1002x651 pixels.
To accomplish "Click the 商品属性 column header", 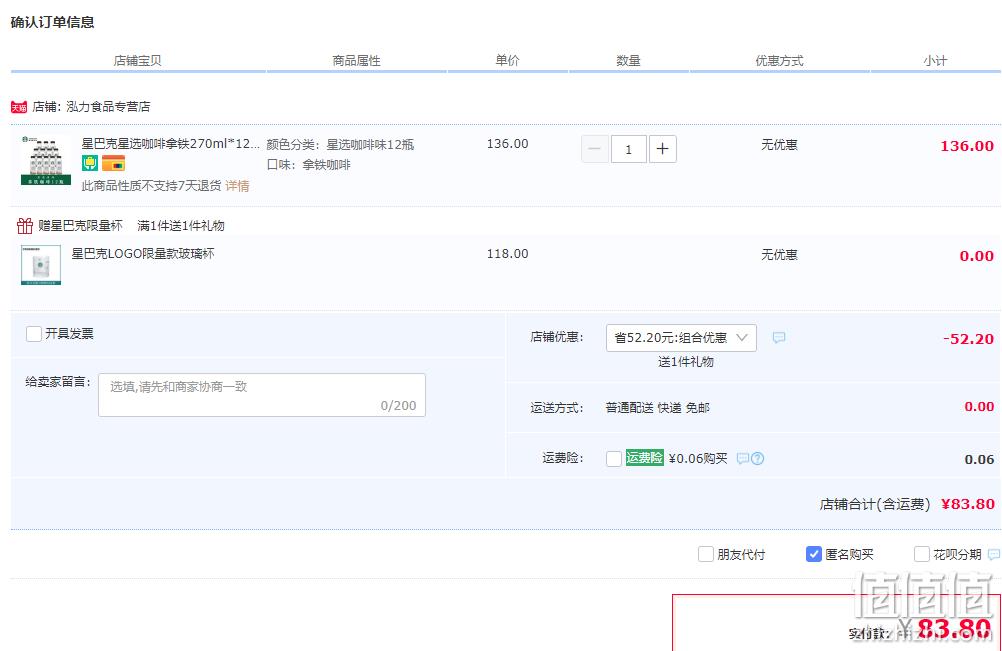I will point(356,61).
